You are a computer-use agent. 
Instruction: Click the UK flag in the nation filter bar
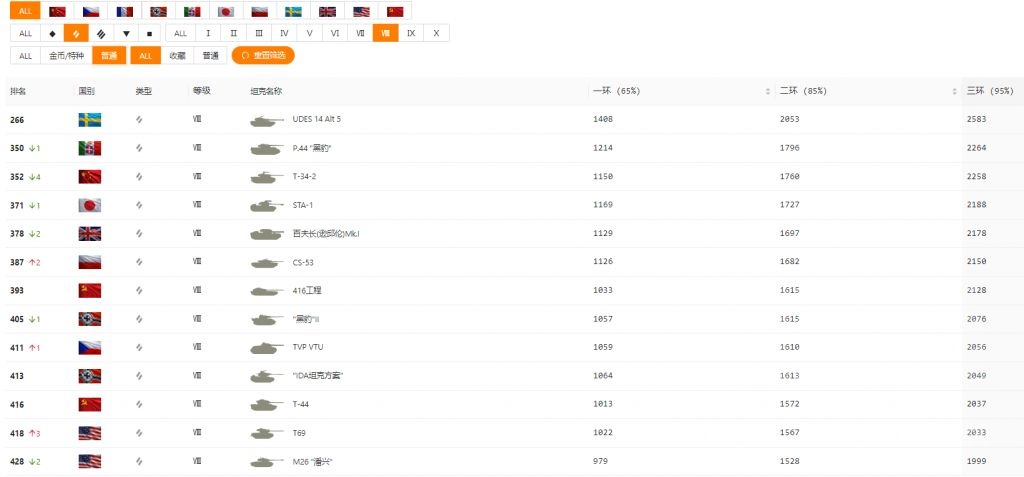point(327,11)
